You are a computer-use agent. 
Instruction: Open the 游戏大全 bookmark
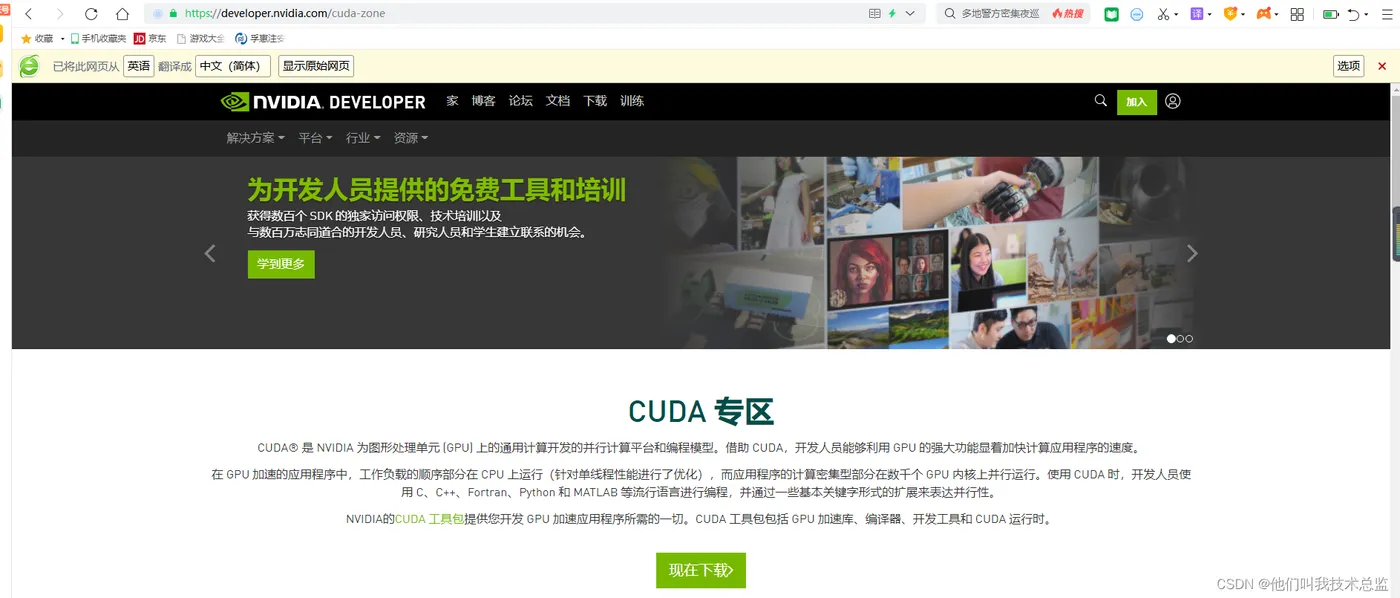coord(200,38)
